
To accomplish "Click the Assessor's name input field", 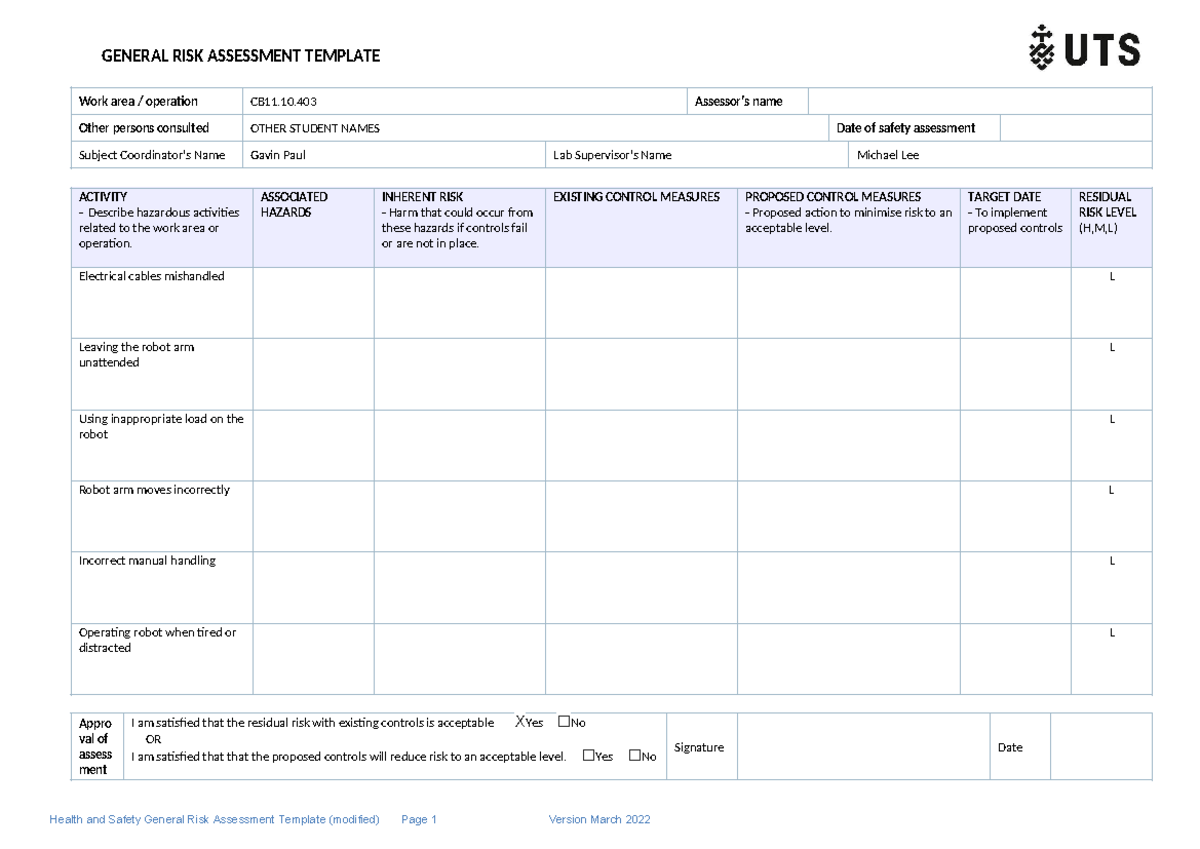I will point(978,100).
